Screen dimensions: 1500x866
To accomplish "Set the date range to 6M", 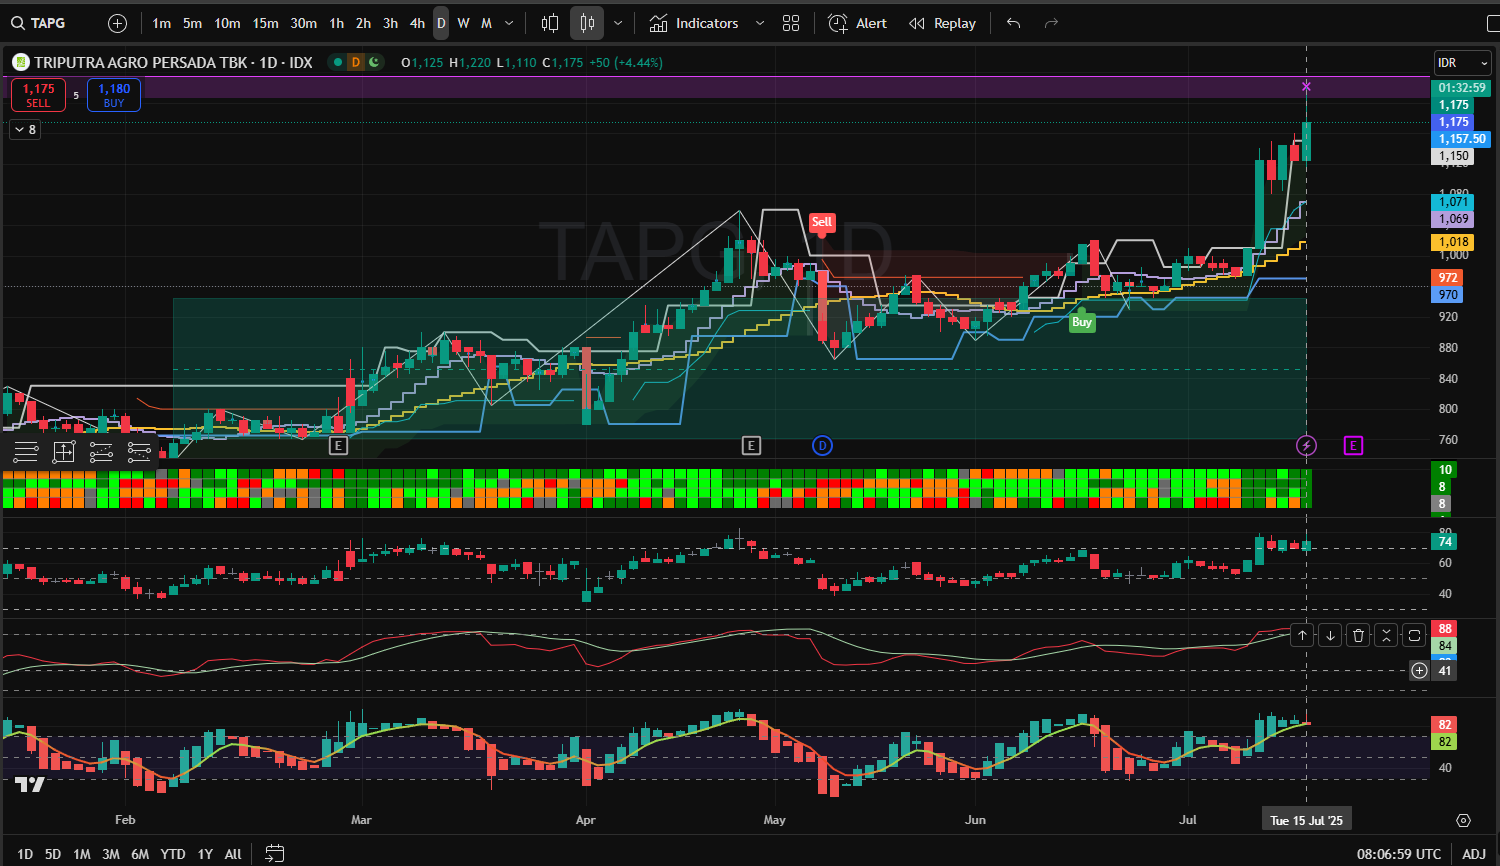I will pyautogui.click(x=140, y=854).
